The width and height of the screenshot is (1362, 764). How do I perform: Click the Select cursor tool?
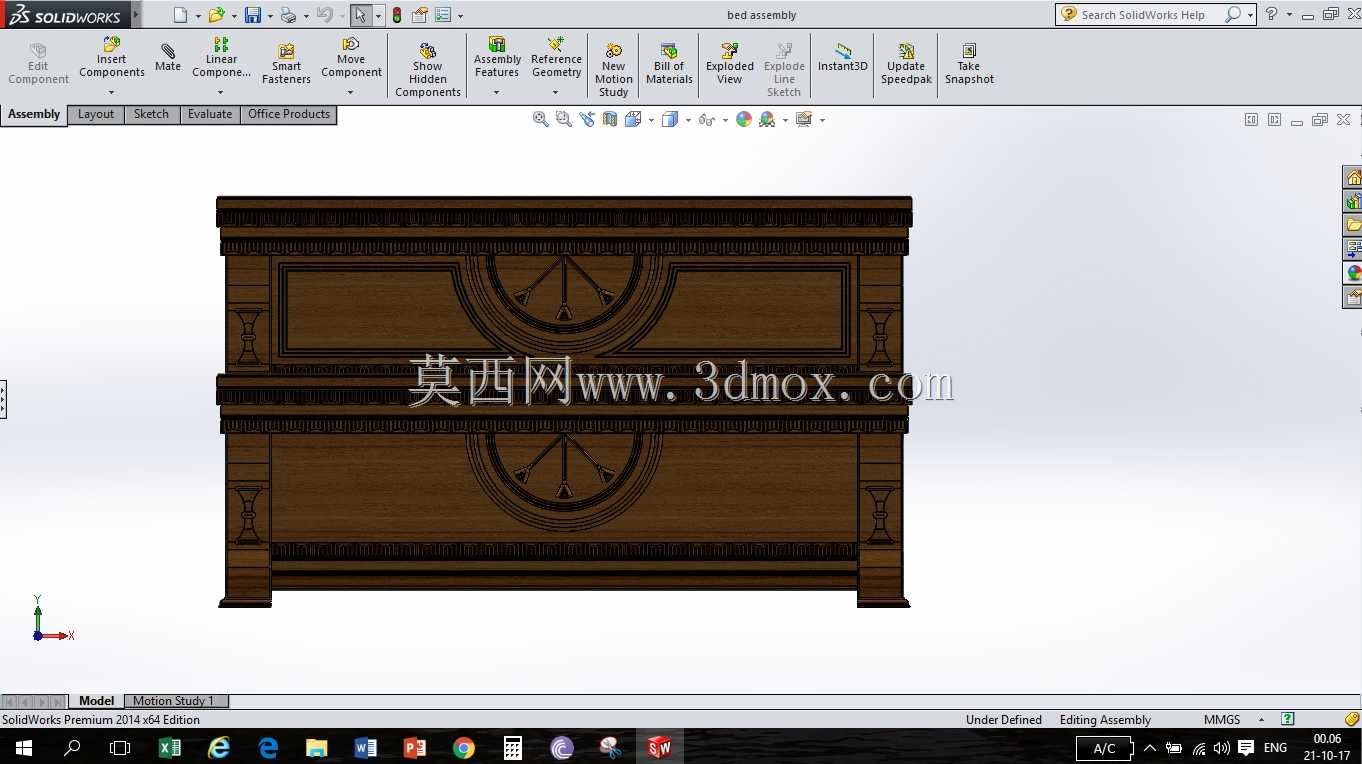point(360,15)
